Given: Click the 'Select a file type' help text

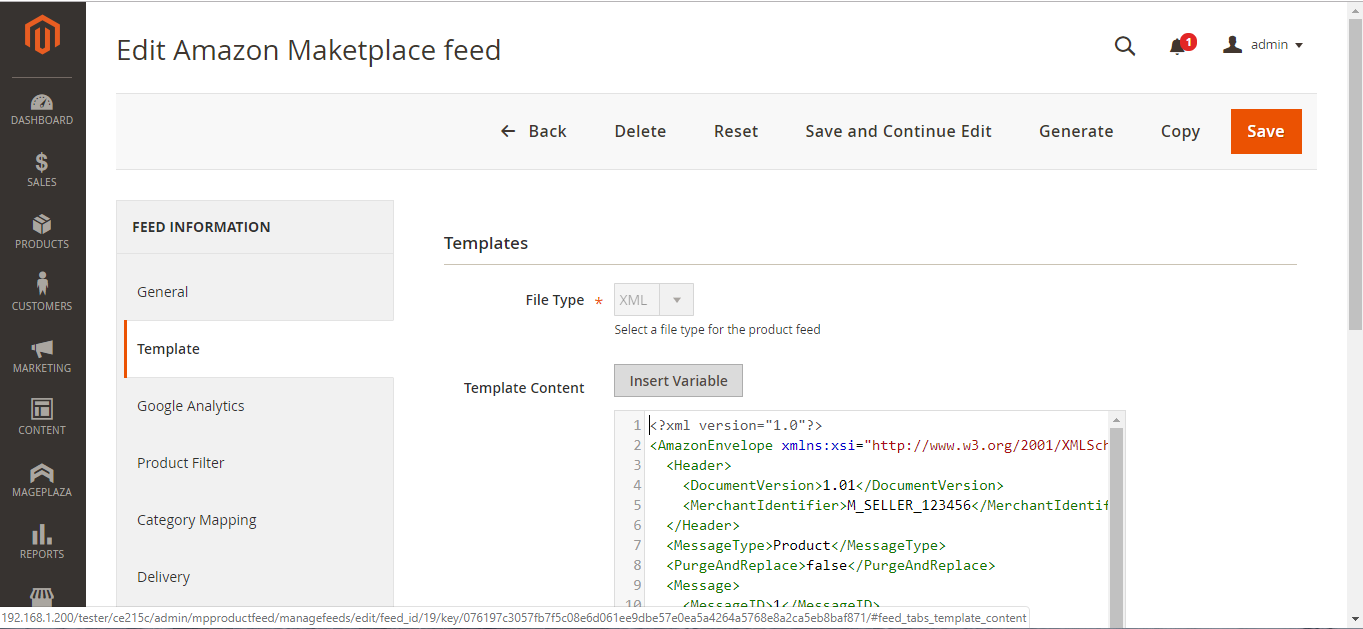Looking at the screenshot, I should pyautogui.click(x=717, y=330).
